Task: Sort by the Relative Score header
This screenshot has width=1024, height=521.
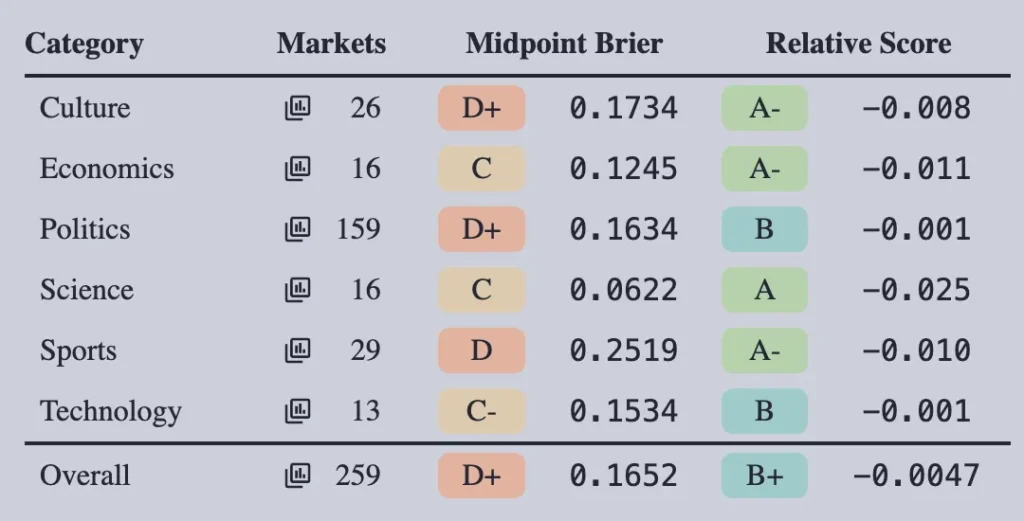Action: (x=858, y=44)
